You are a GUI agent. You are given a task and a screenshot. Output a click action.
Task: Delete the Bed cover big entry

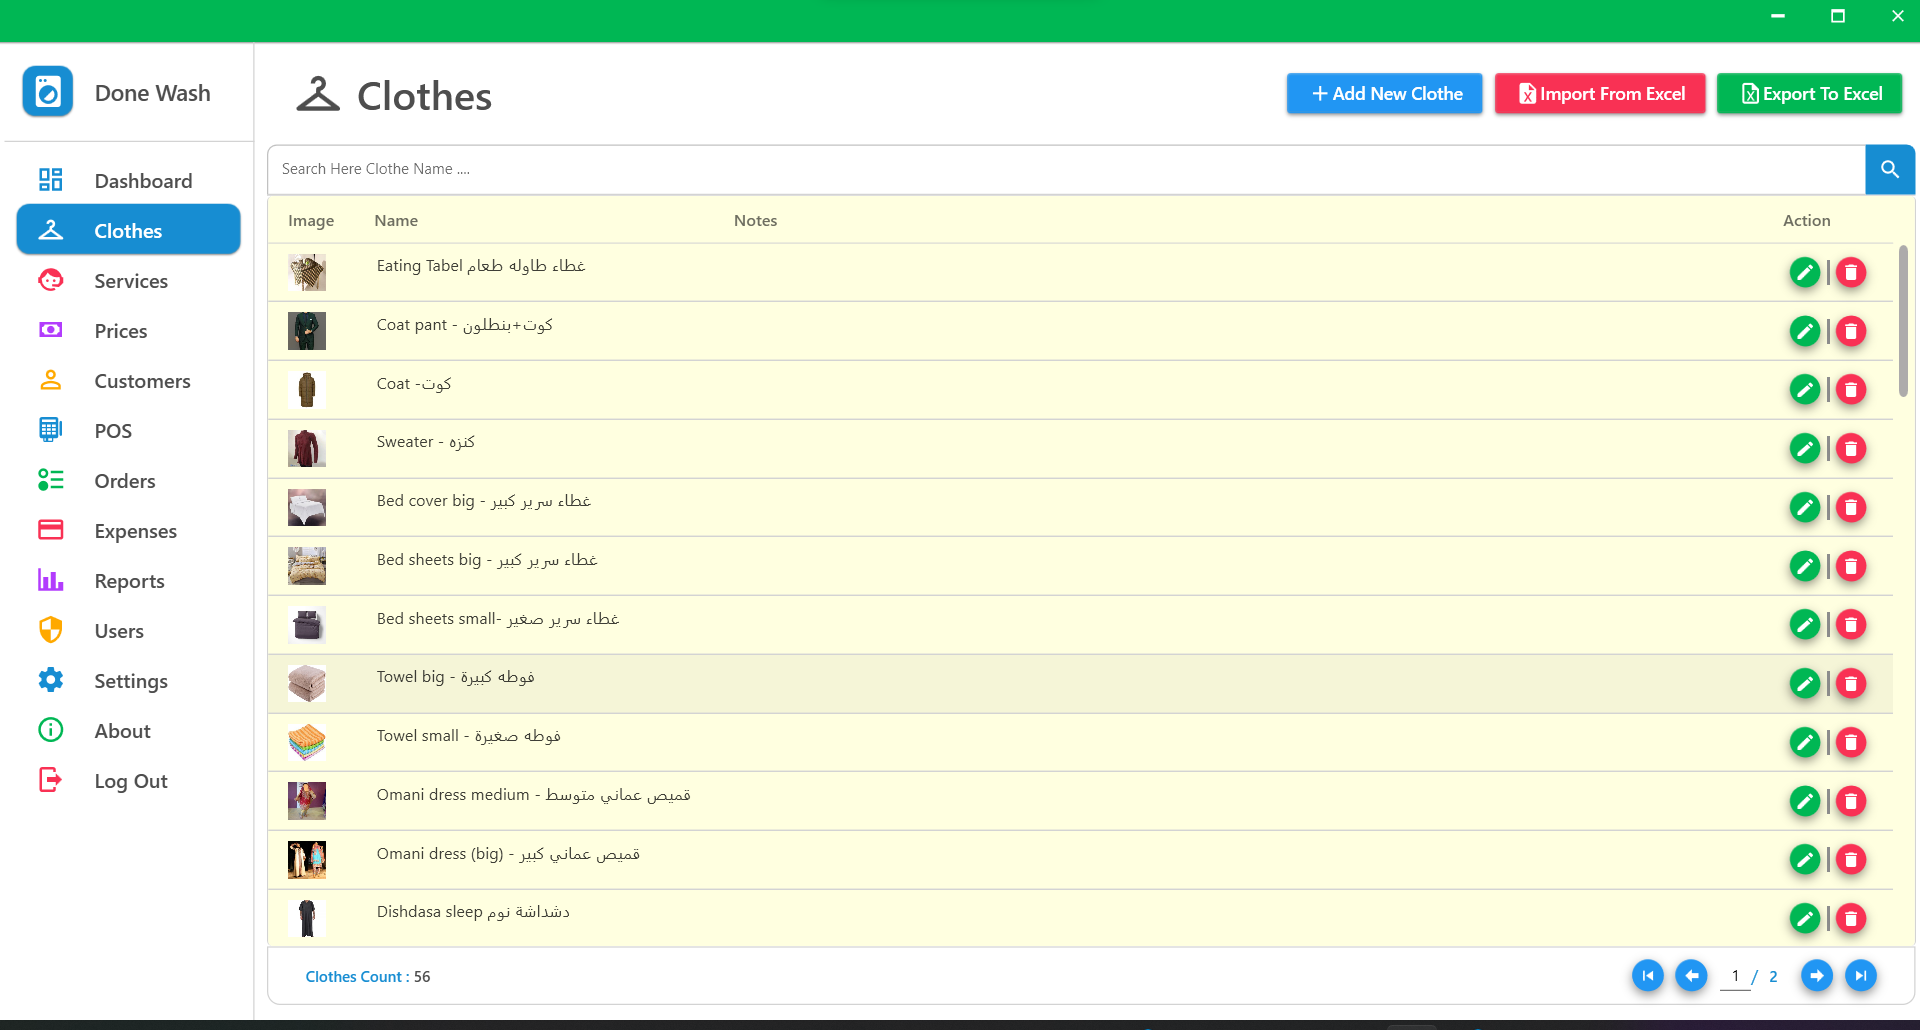coord(1851,508)
